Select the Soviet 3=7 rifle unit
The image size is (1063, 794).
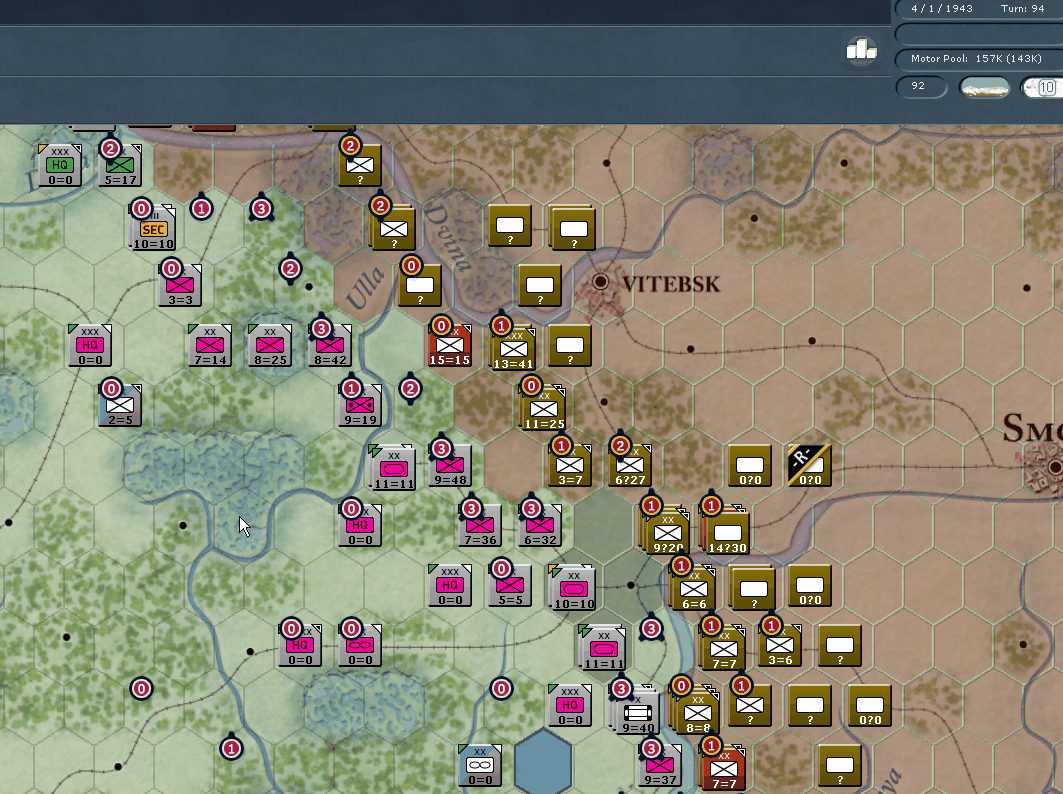570,466
